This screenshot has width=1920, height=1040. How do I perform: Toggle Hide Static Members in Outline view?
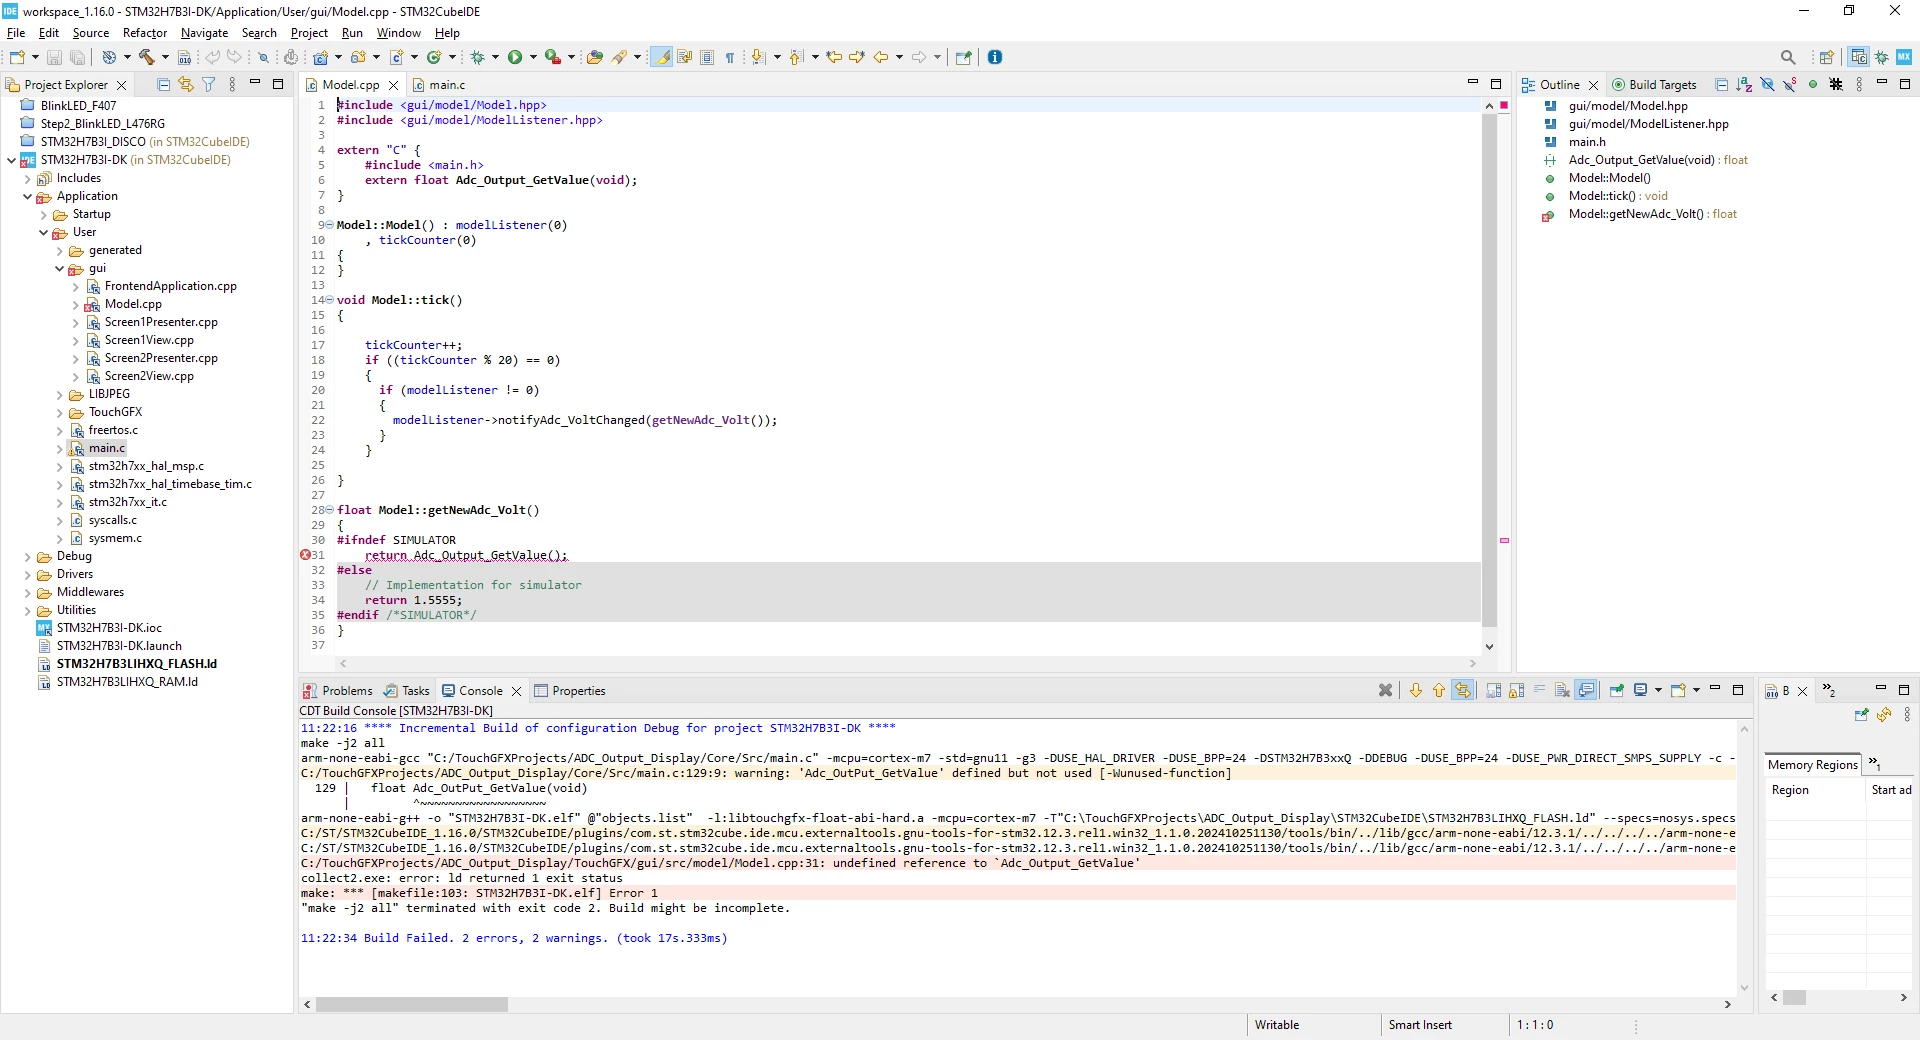pyautogui.click(x=1790, y=85)
